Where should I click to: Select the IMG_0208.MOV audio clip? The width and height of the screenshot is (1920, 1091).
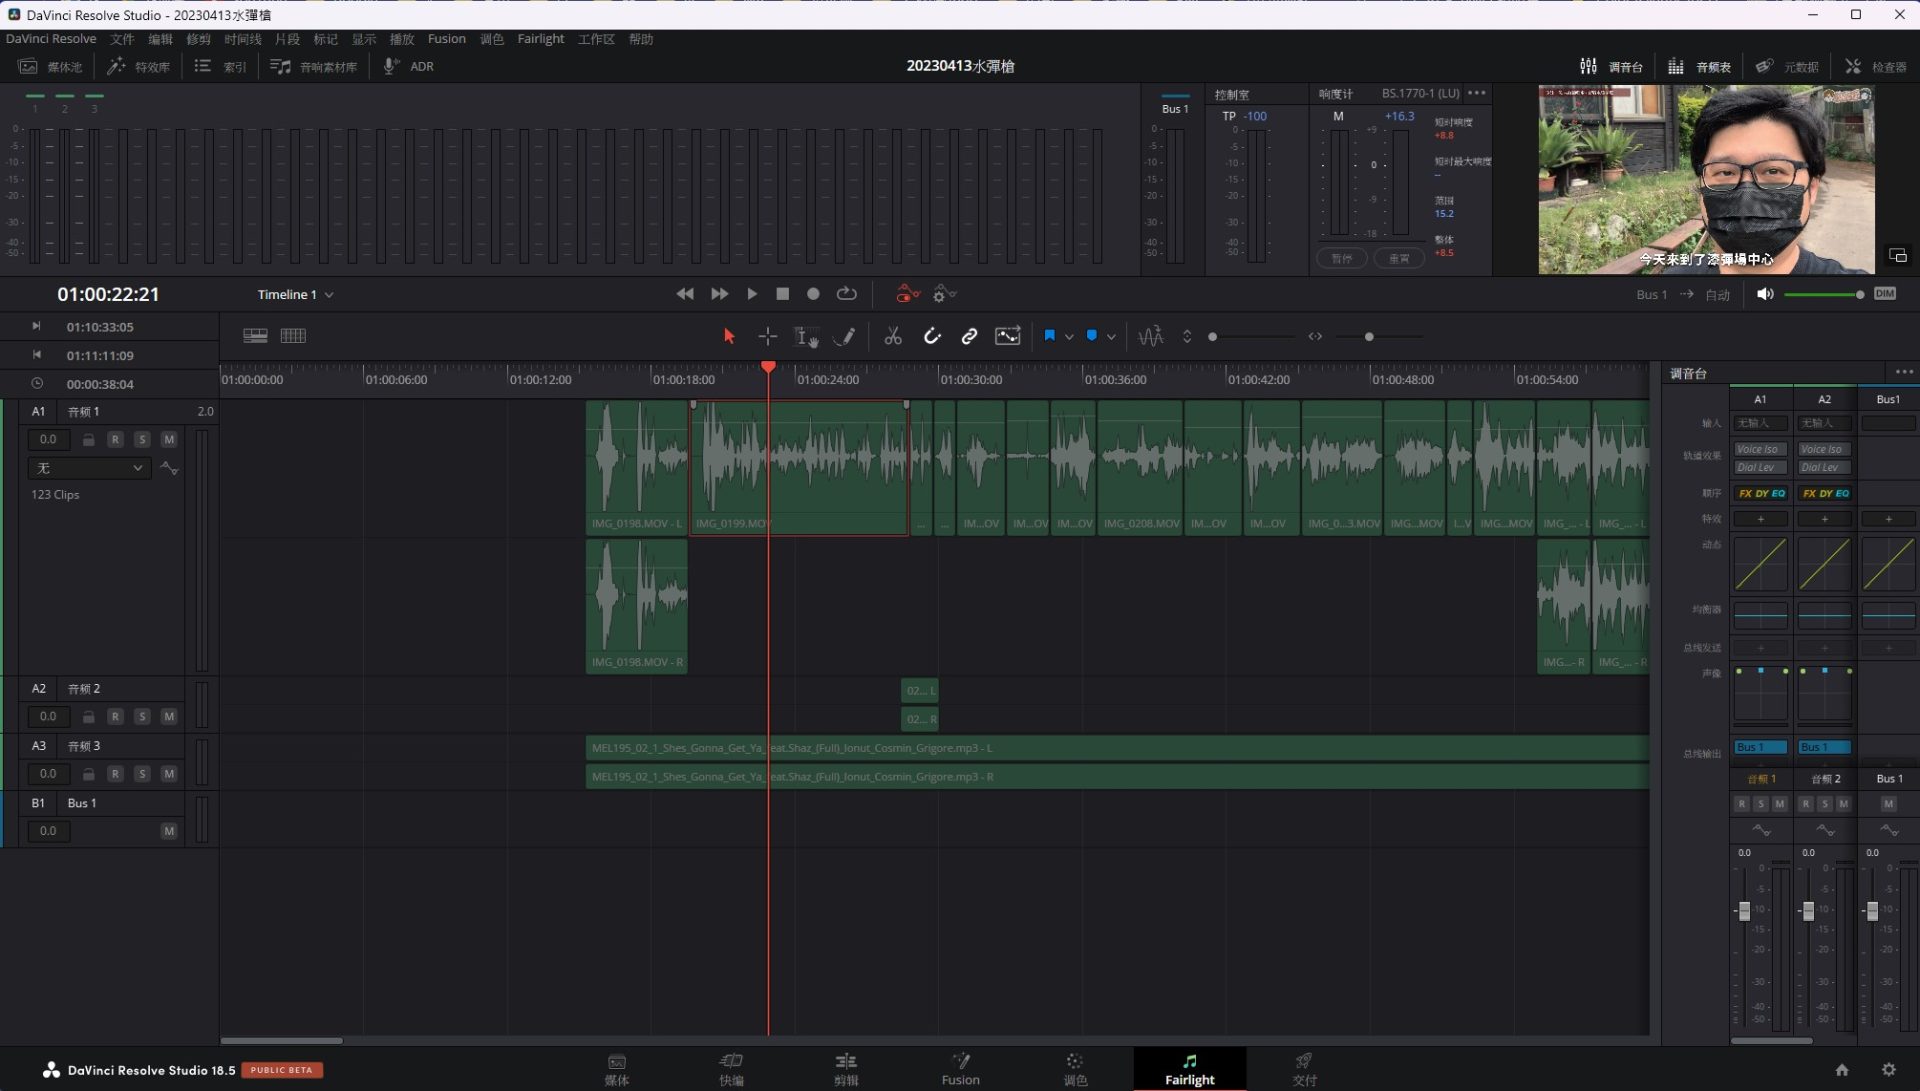coord(1140,468)
